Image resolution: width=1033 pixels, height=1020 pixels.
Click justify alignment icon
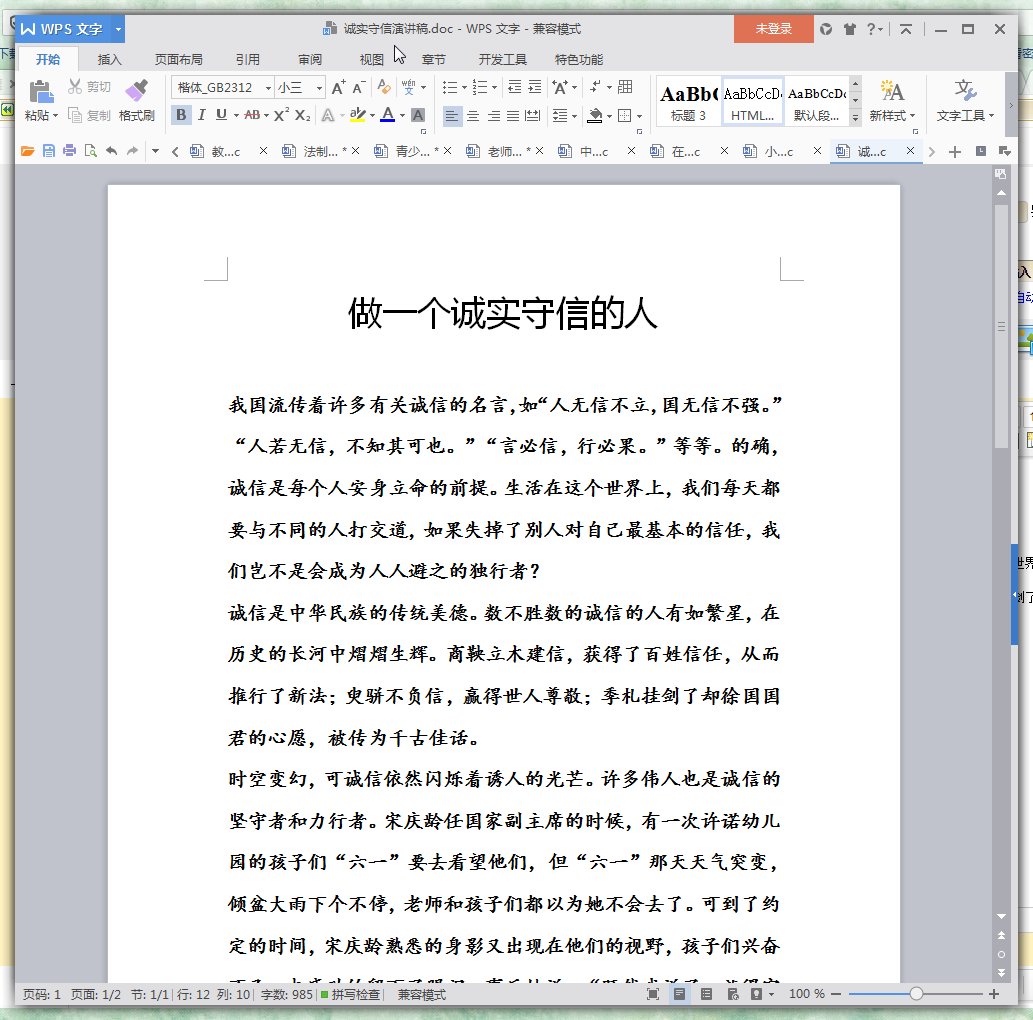(x=513, y=116)
